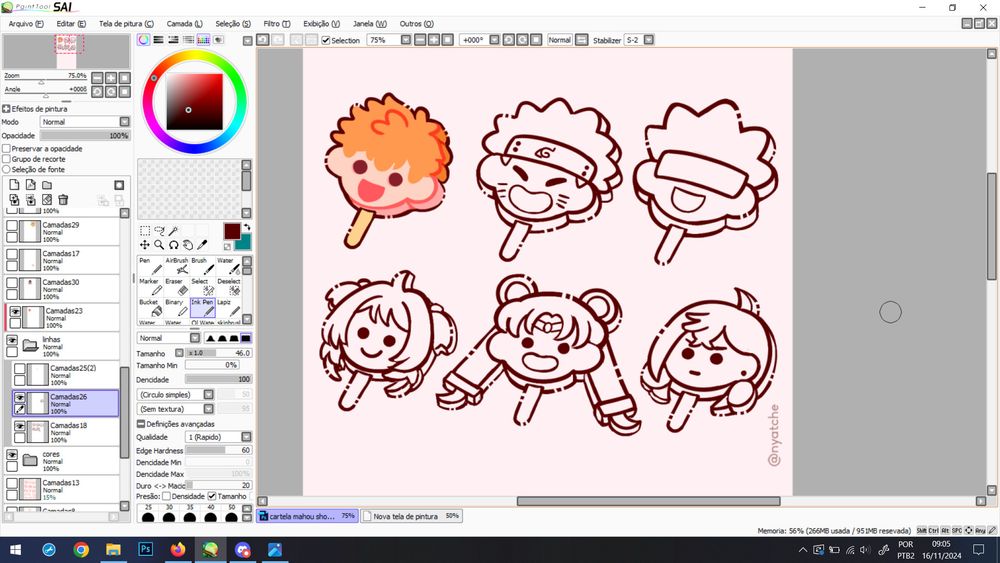Select the cores folder layer

tap(61, 460)
